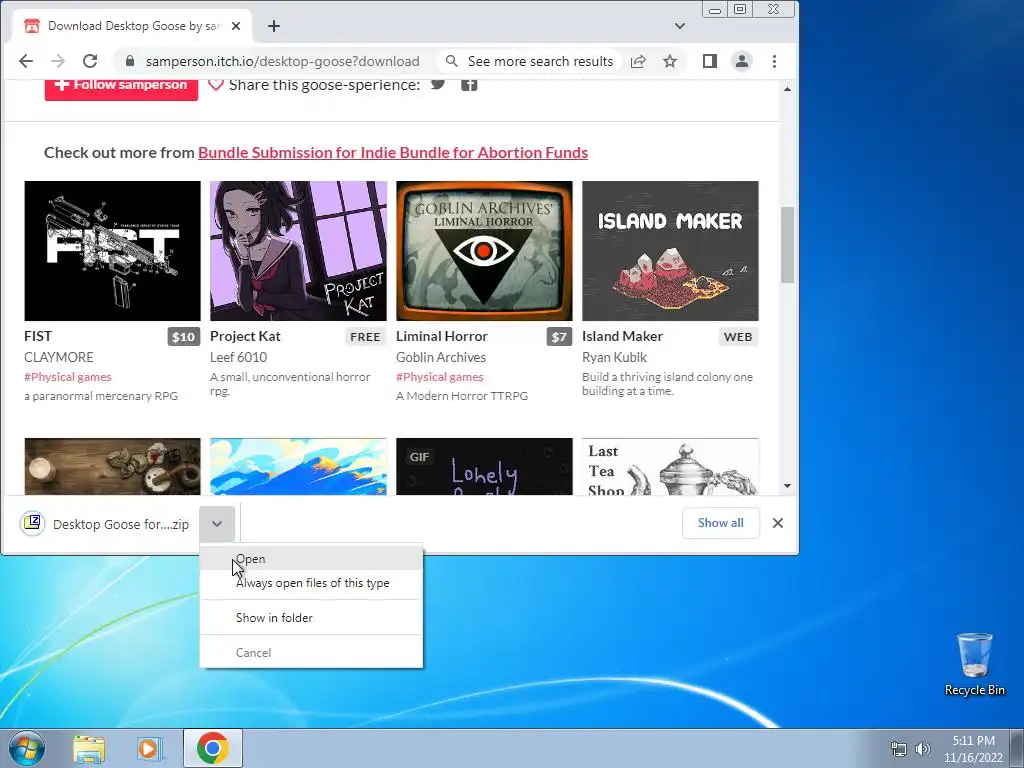
Task: Open the Island Maker thumbnail
Action: coord(671,251)
